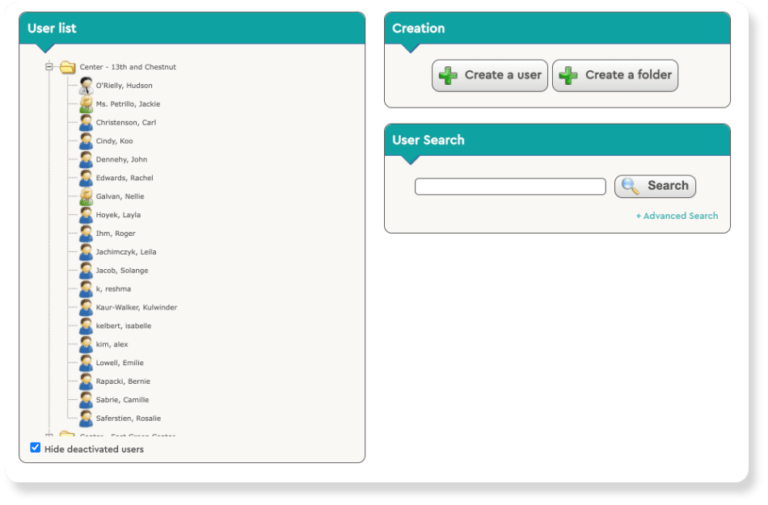Image resolution: width=768 pixels, height=505 pixels.
Task: Click the avatar icon next to Galvan, Nellie
Action: 86,197
